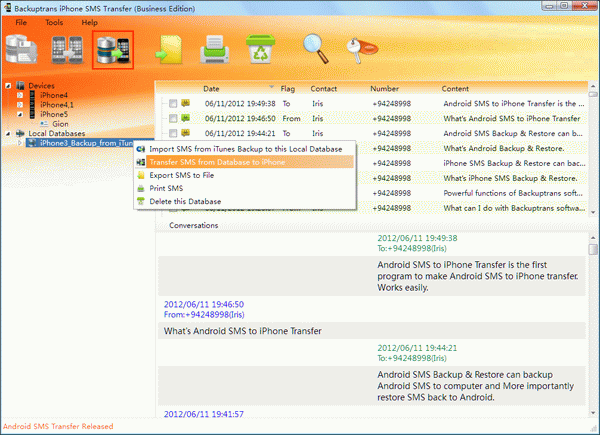This screenshot has width=600, height=435.
Task: Click the green printer toolbar icon
Action: click(215, 49)
